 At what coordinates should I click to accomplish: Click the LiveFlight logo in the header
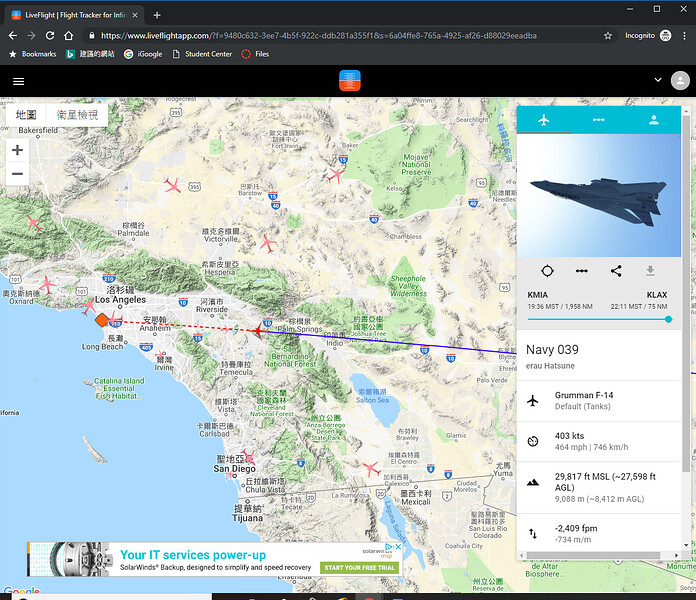click(x=349, y=81)
